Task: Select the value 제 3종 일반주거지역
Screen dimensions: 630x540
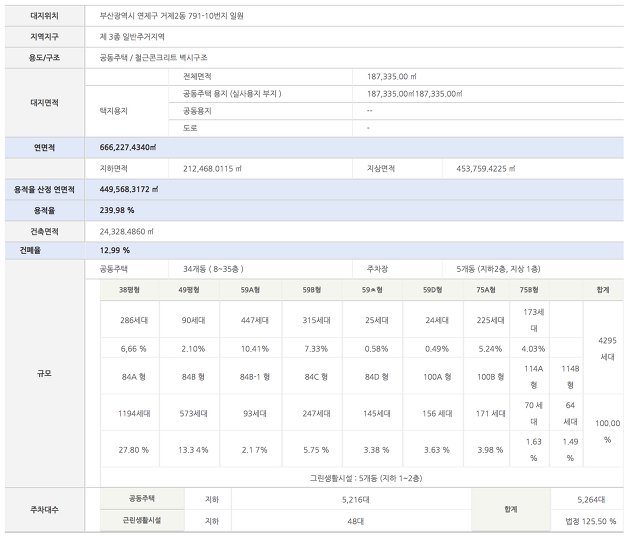Action: 132,37
